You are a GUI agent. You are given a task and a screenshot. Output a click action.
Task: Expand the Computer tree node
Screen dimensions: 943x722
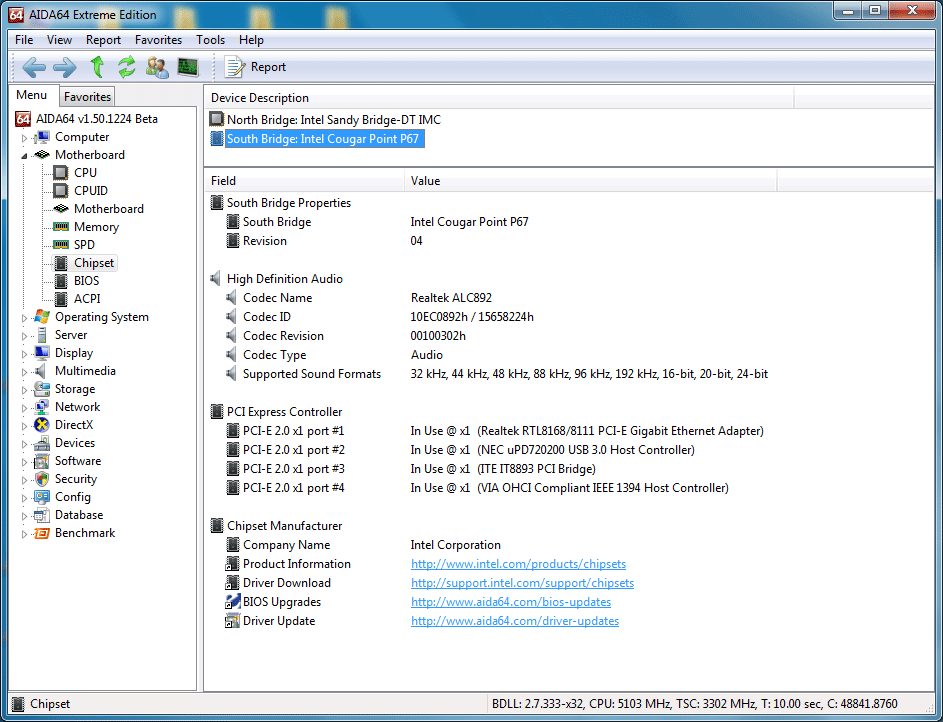(24, 138)
